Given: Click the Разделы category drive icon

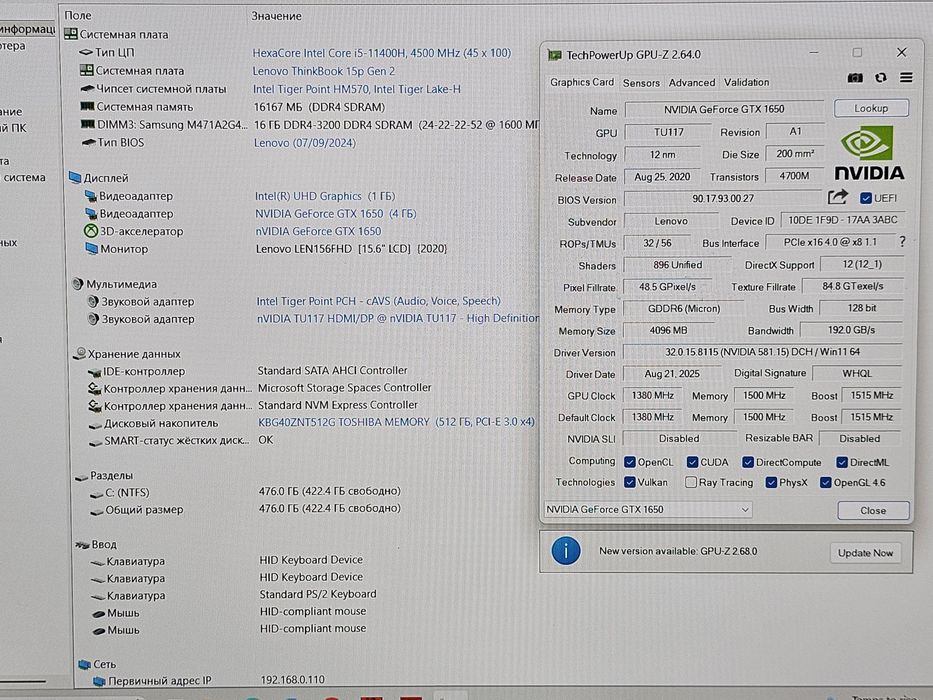Looking at the screenshot, I should click(82, 476).
